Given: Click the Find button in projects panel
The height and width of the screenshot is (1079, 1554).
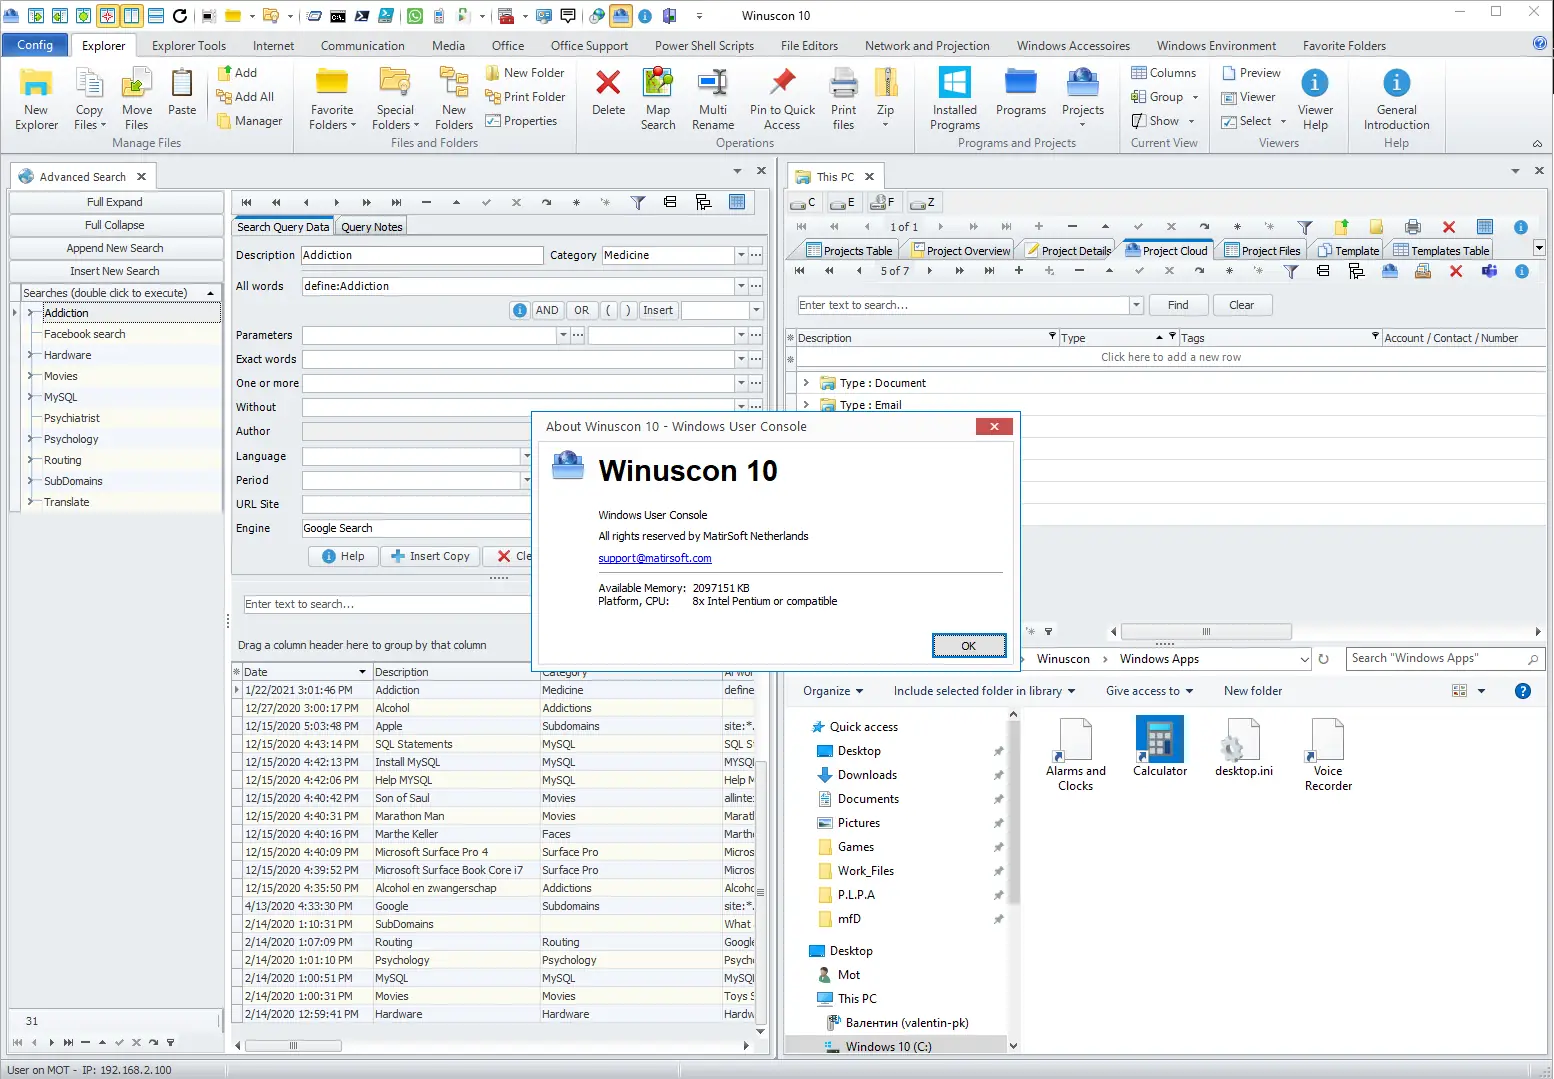Looking at the screenshot, I should (1178, 305).
